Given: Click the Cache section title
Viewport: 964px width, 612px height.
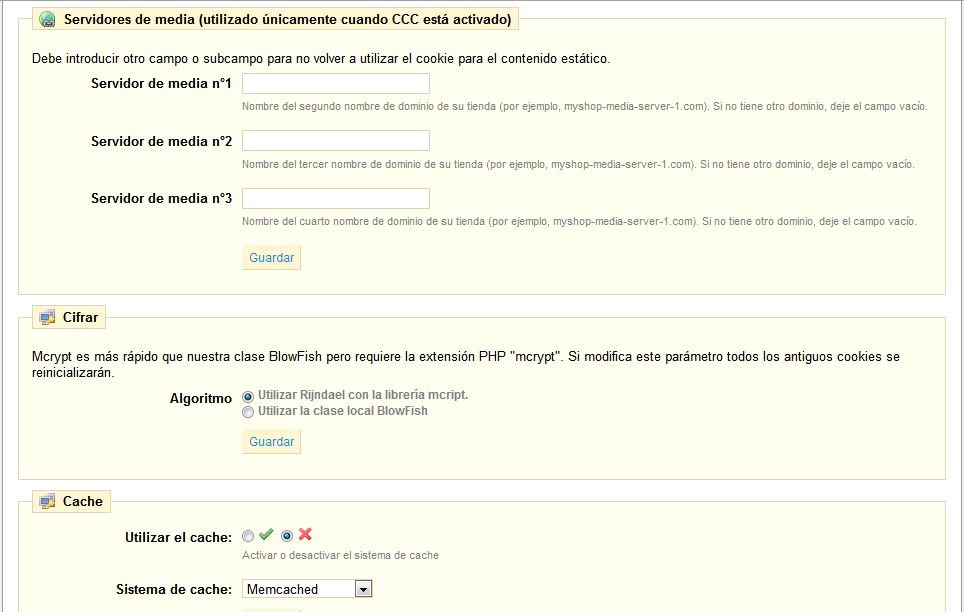Looking at the screenshot, I should click(x=82, y=501).
